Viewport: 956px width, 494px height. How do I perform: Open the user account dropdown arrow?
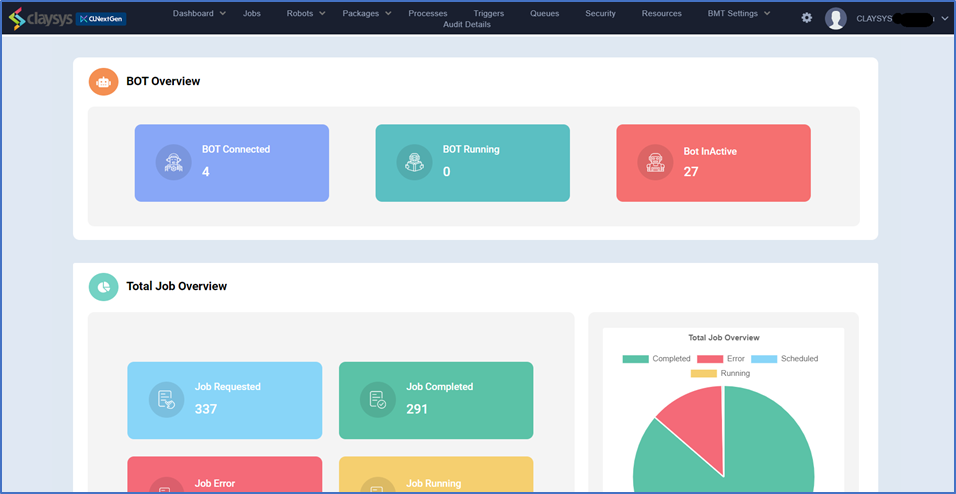click(944, 19)
